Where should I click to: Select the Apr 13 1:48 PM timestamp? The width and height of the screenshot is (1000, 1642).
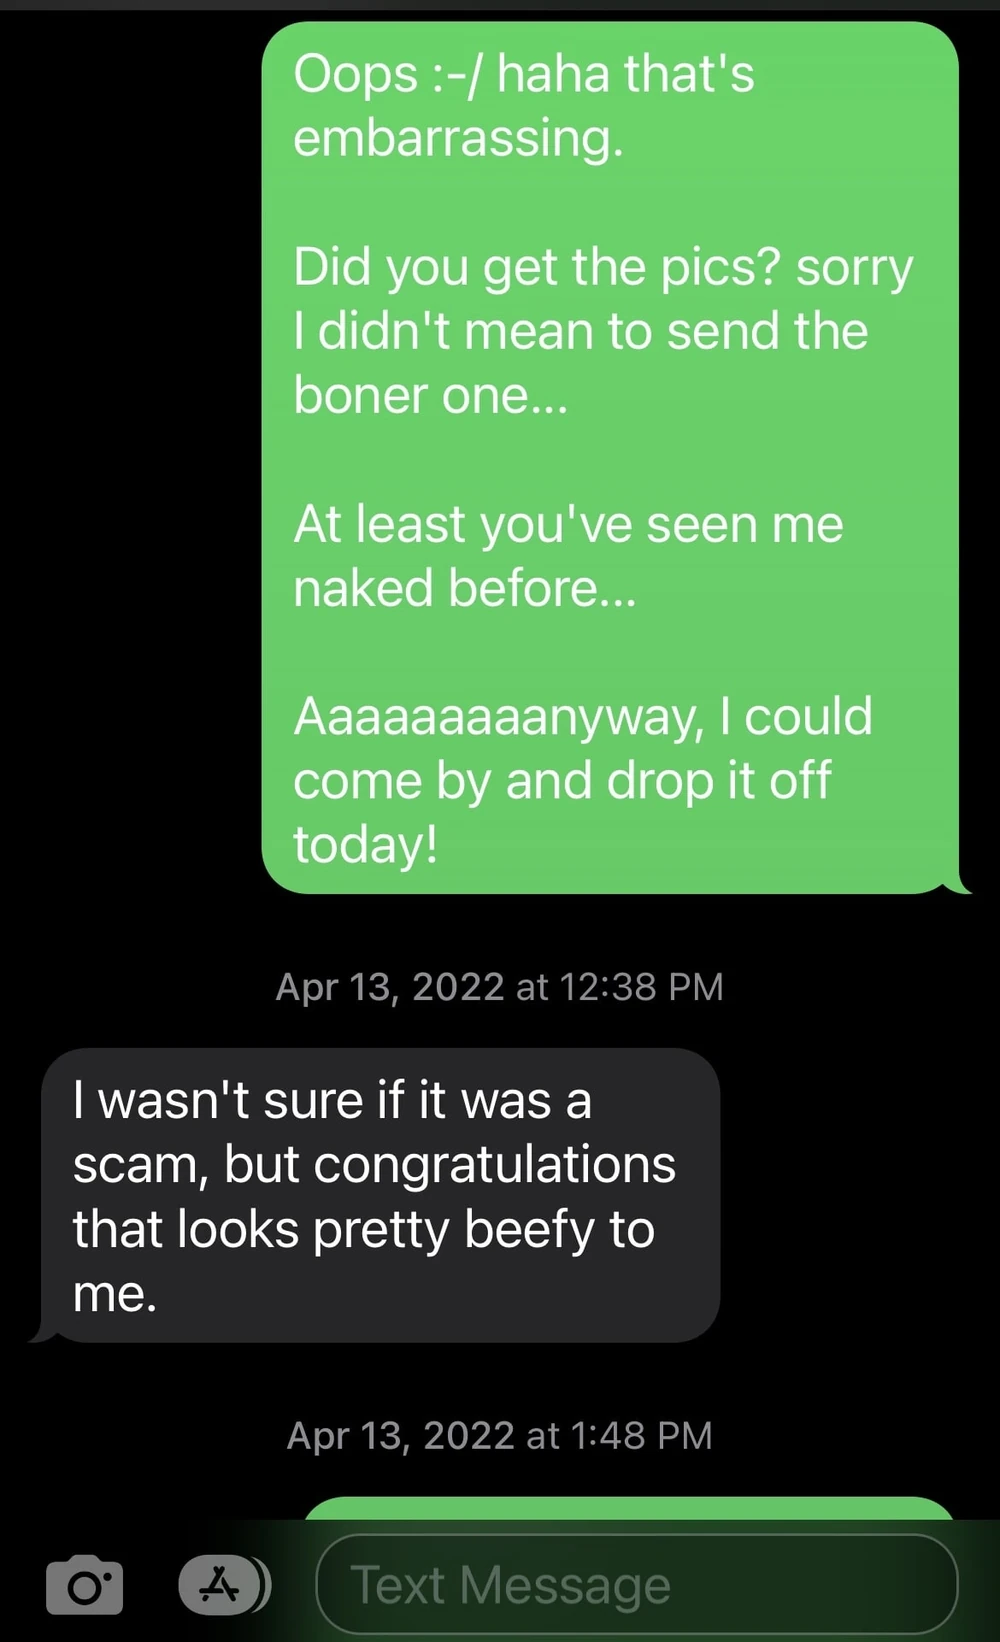tap(500, 1435)
